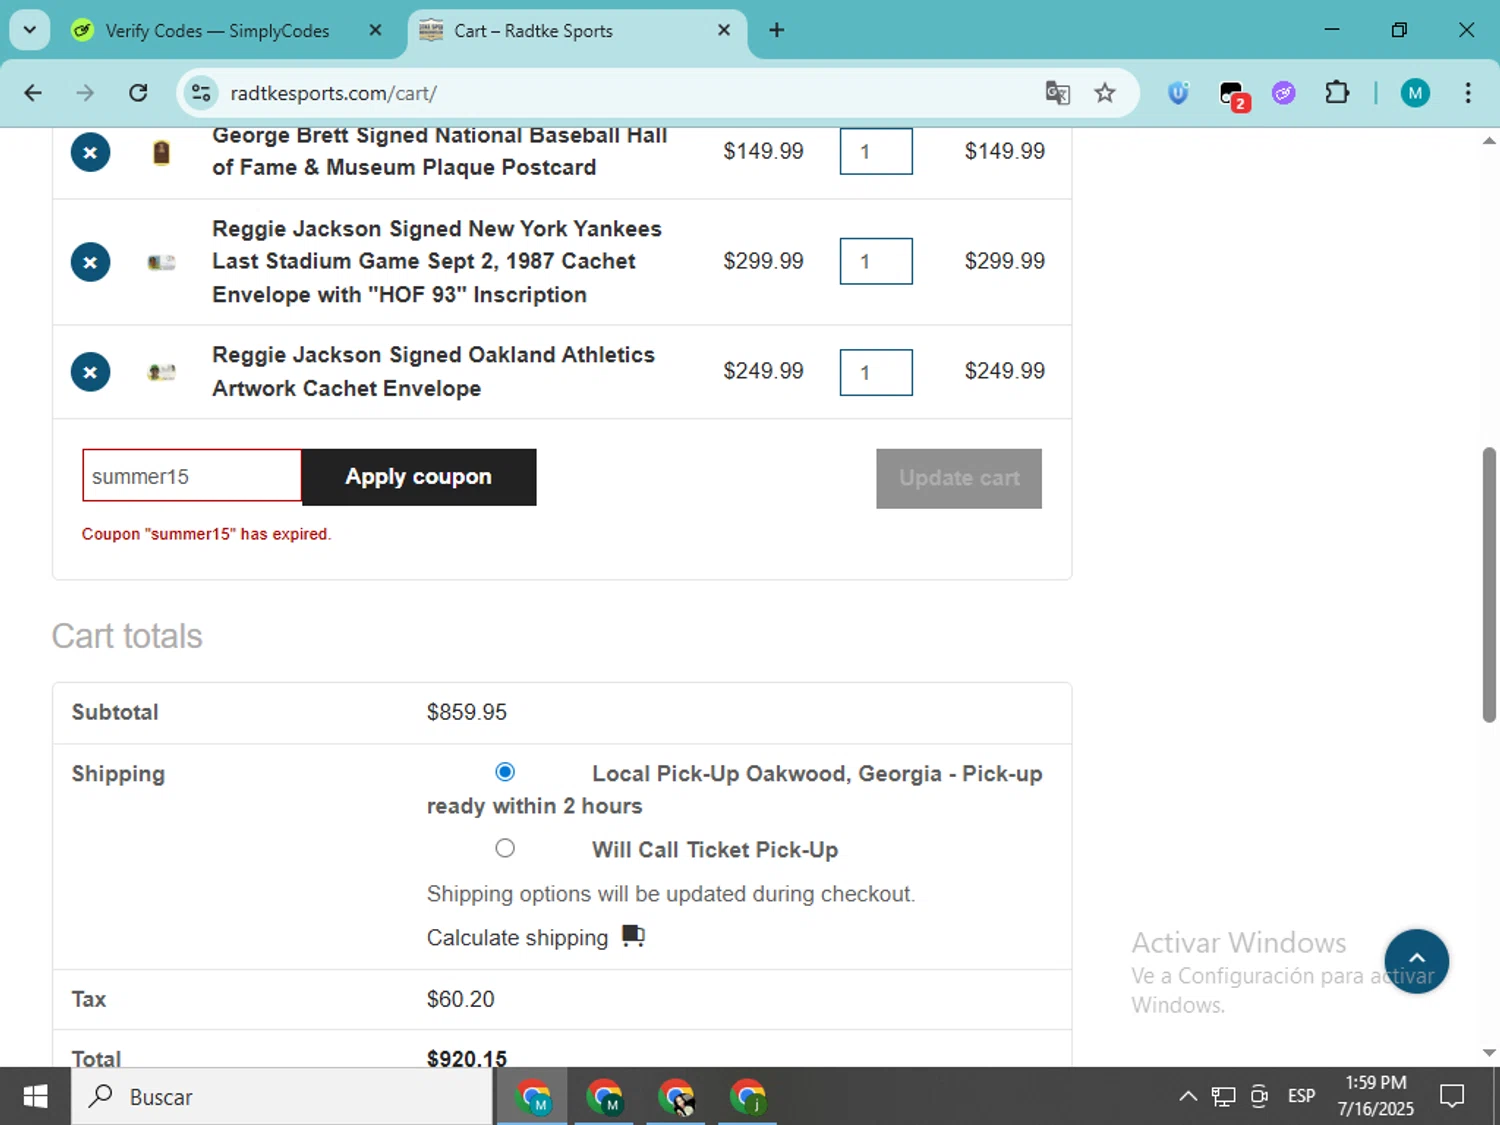Open third Chrome taskbar icon
Viewport: 1500px width, 1125px height.
coord(677,1097)
